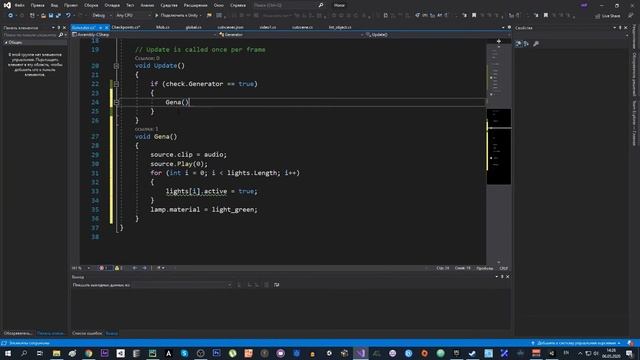Switch to the Обозреватель tab at bottom left

coord(18,333)
